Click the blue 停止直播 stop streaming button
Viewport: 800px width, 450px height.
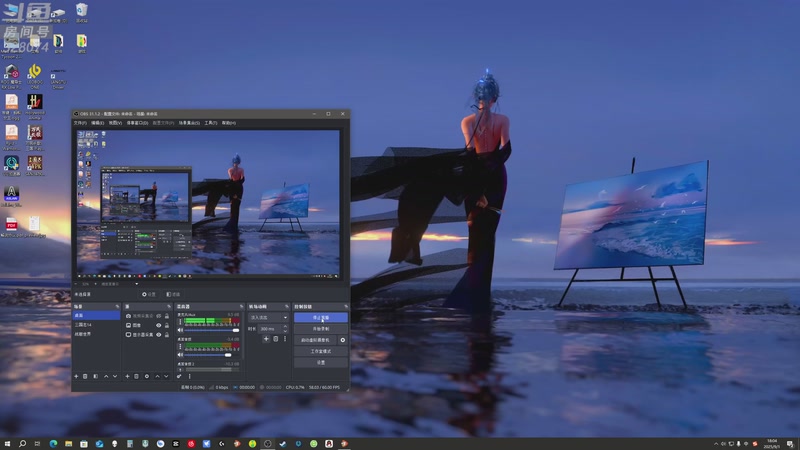tap(320, 317)
